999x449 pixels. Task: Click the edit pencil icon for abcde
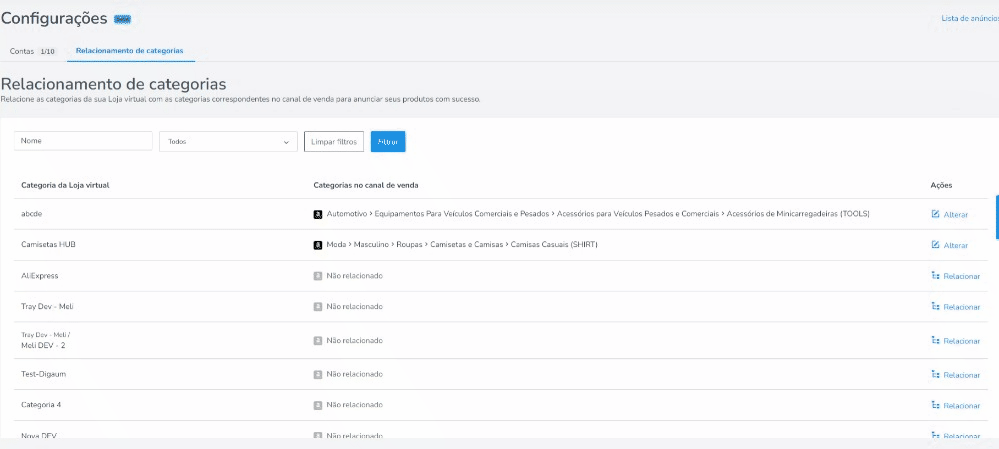pyautogui.click(x=935, y=214)
